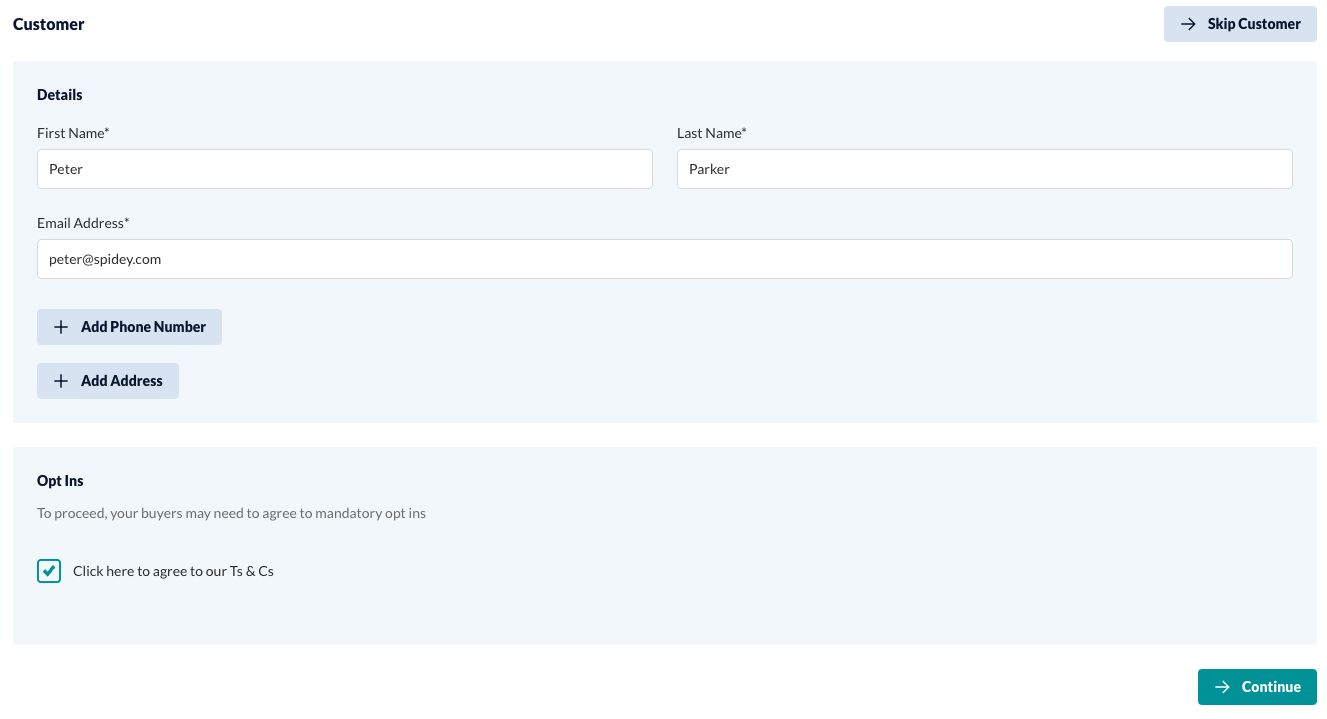Click the Details section heading
1327x719 pixels.
tap(60, 95)
